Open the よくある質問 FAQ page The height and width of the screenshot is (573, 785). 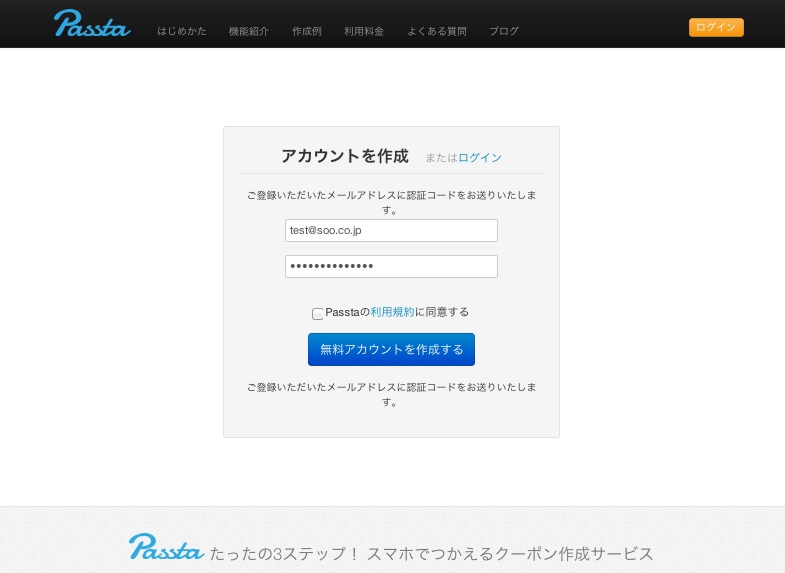[x=436, y=31]
